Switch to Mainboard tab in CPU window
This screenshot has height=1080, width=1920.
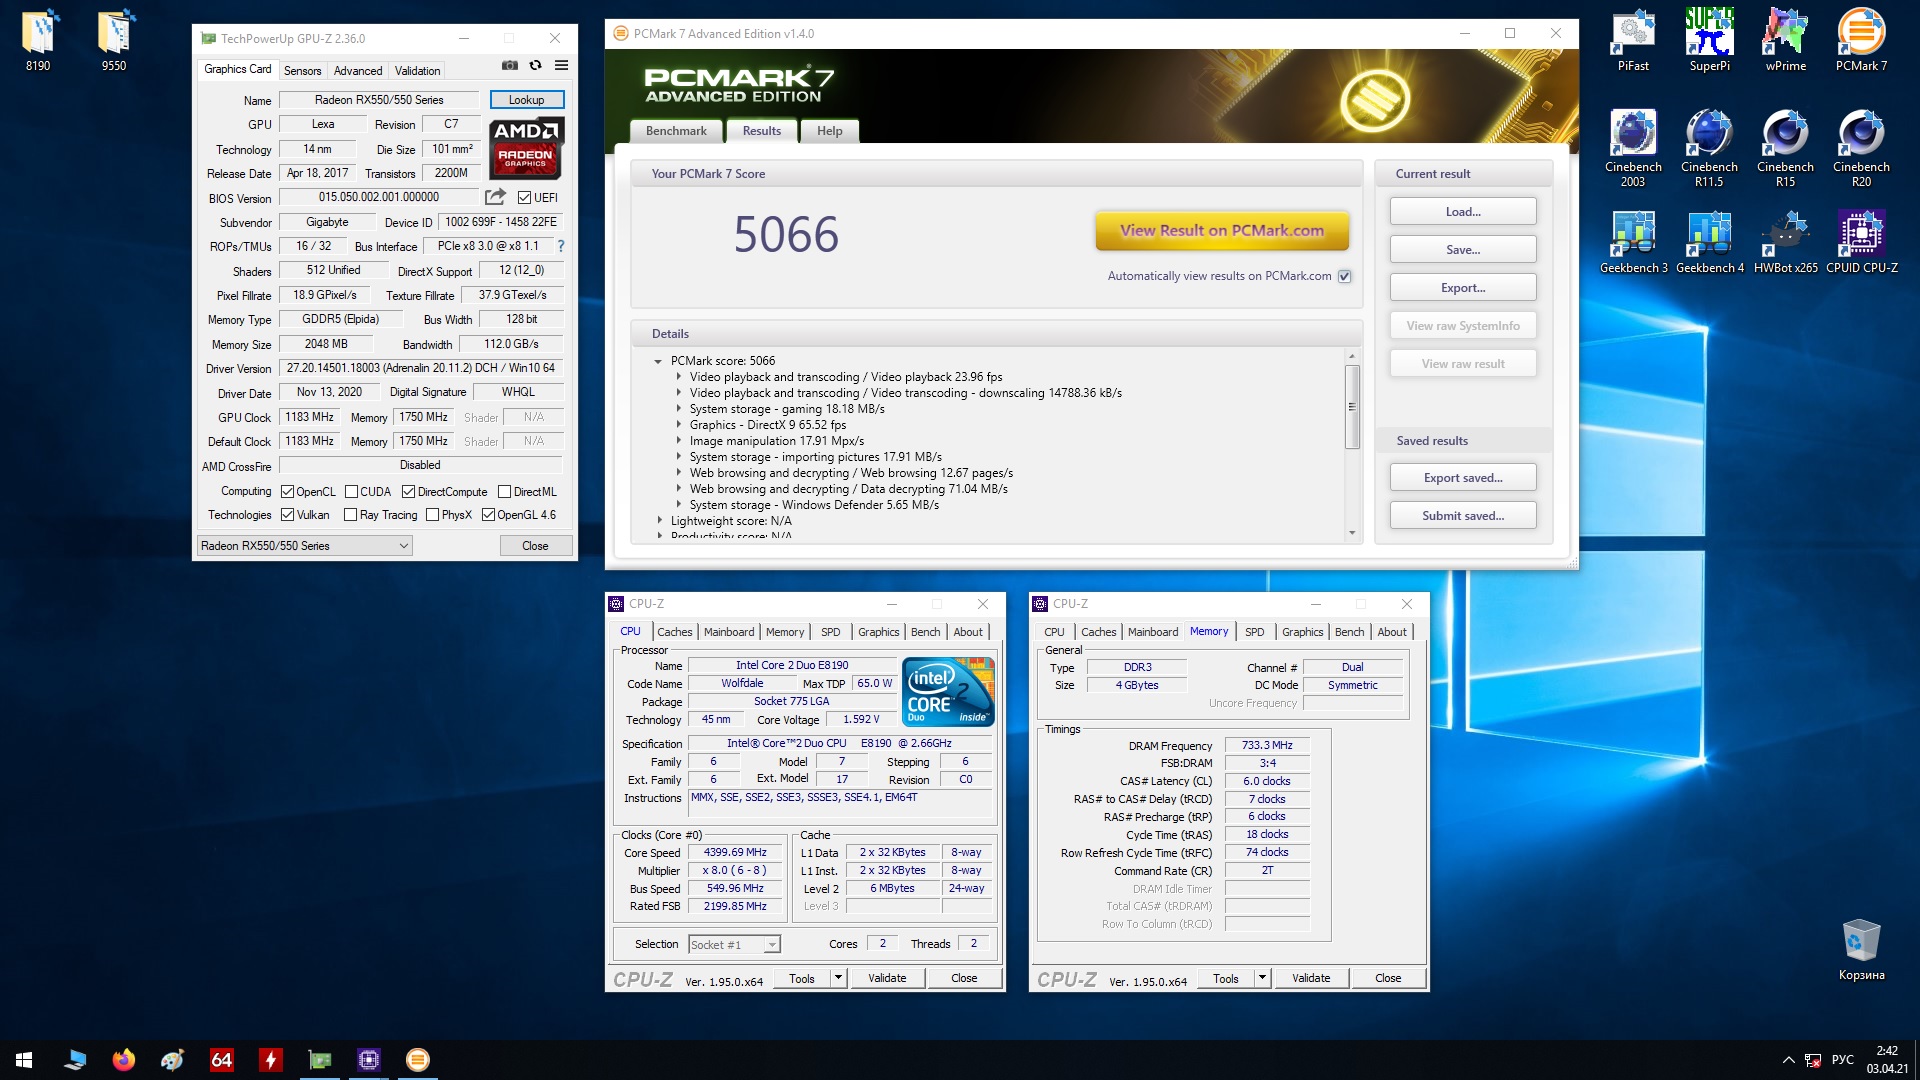point(729,632)
